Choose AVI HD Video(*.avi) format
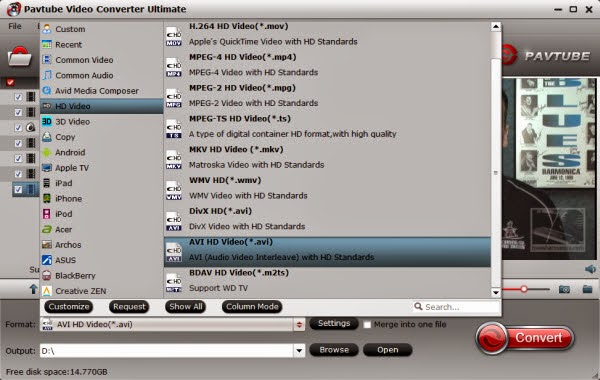The width and height of the screenshot is (600, 380). 327,251
